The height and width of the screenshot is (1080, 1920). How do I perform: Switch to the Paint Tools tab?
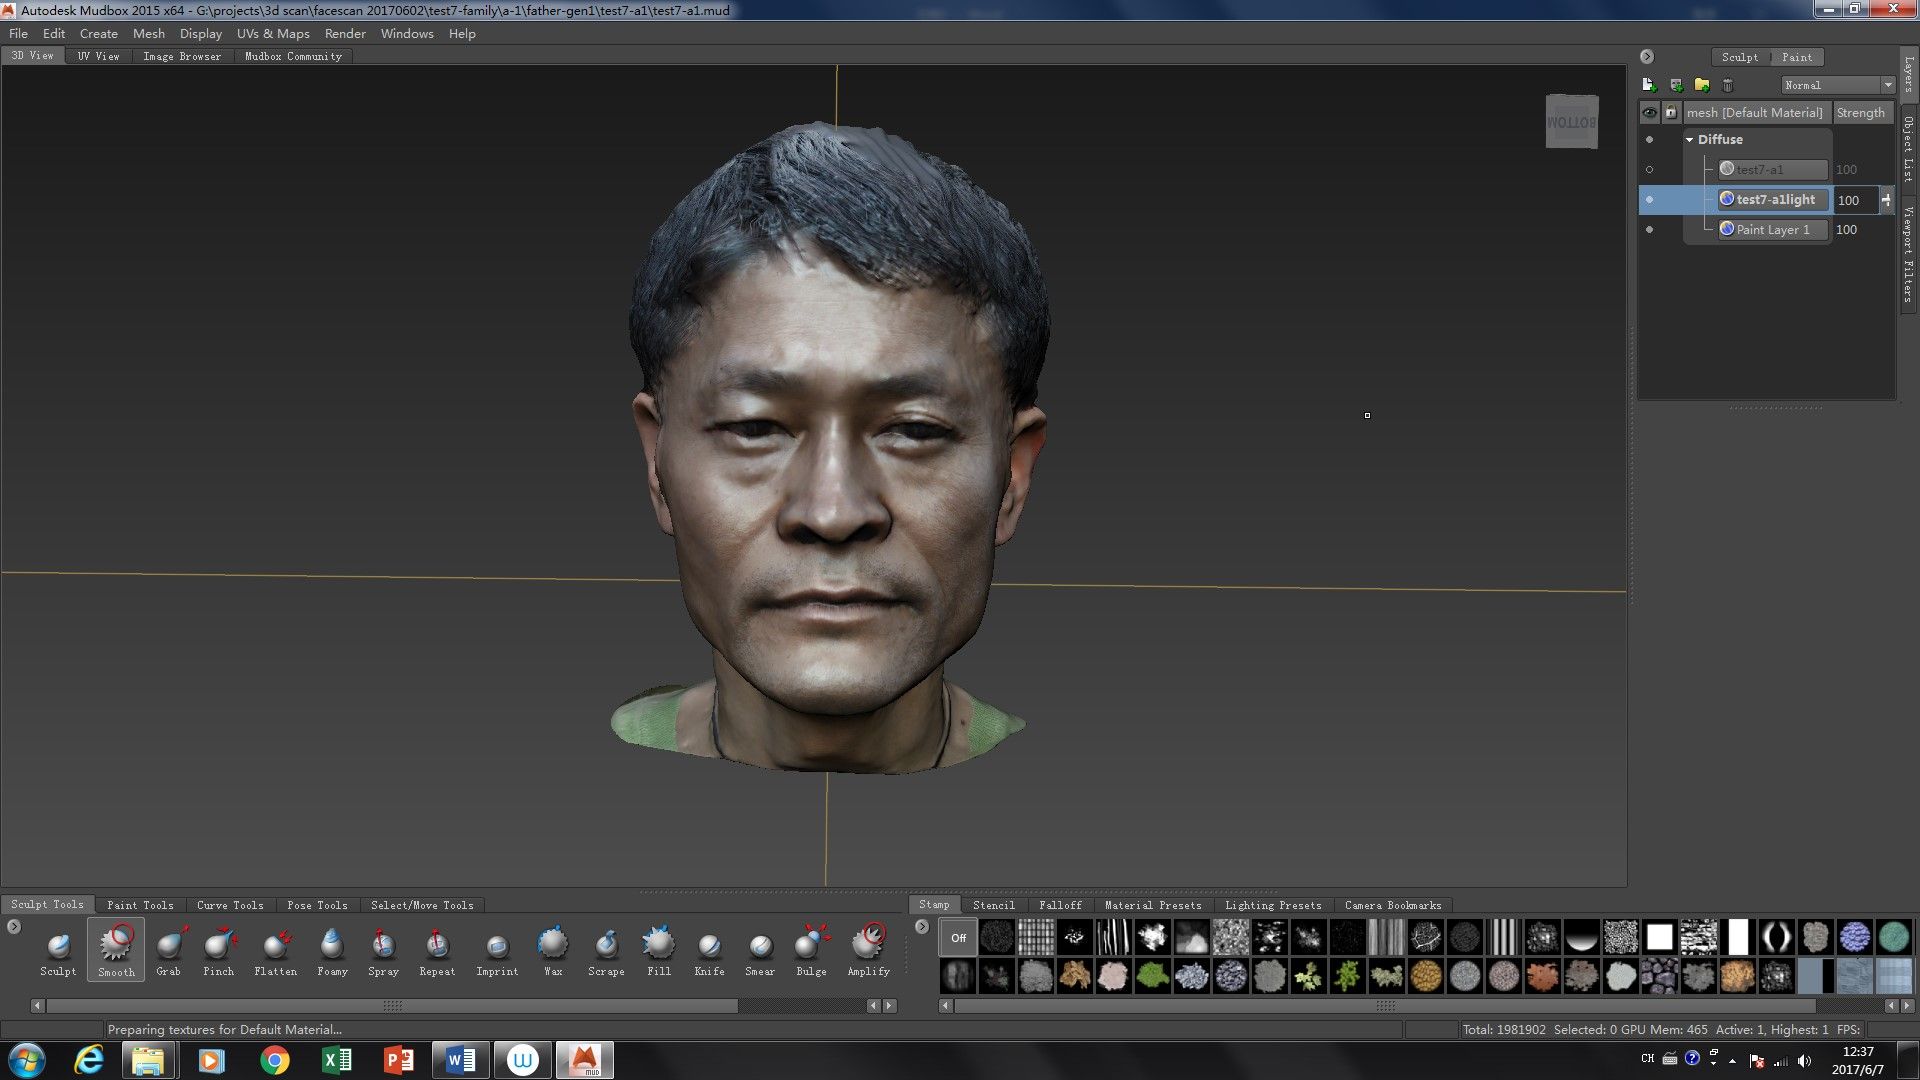[140, 904]
